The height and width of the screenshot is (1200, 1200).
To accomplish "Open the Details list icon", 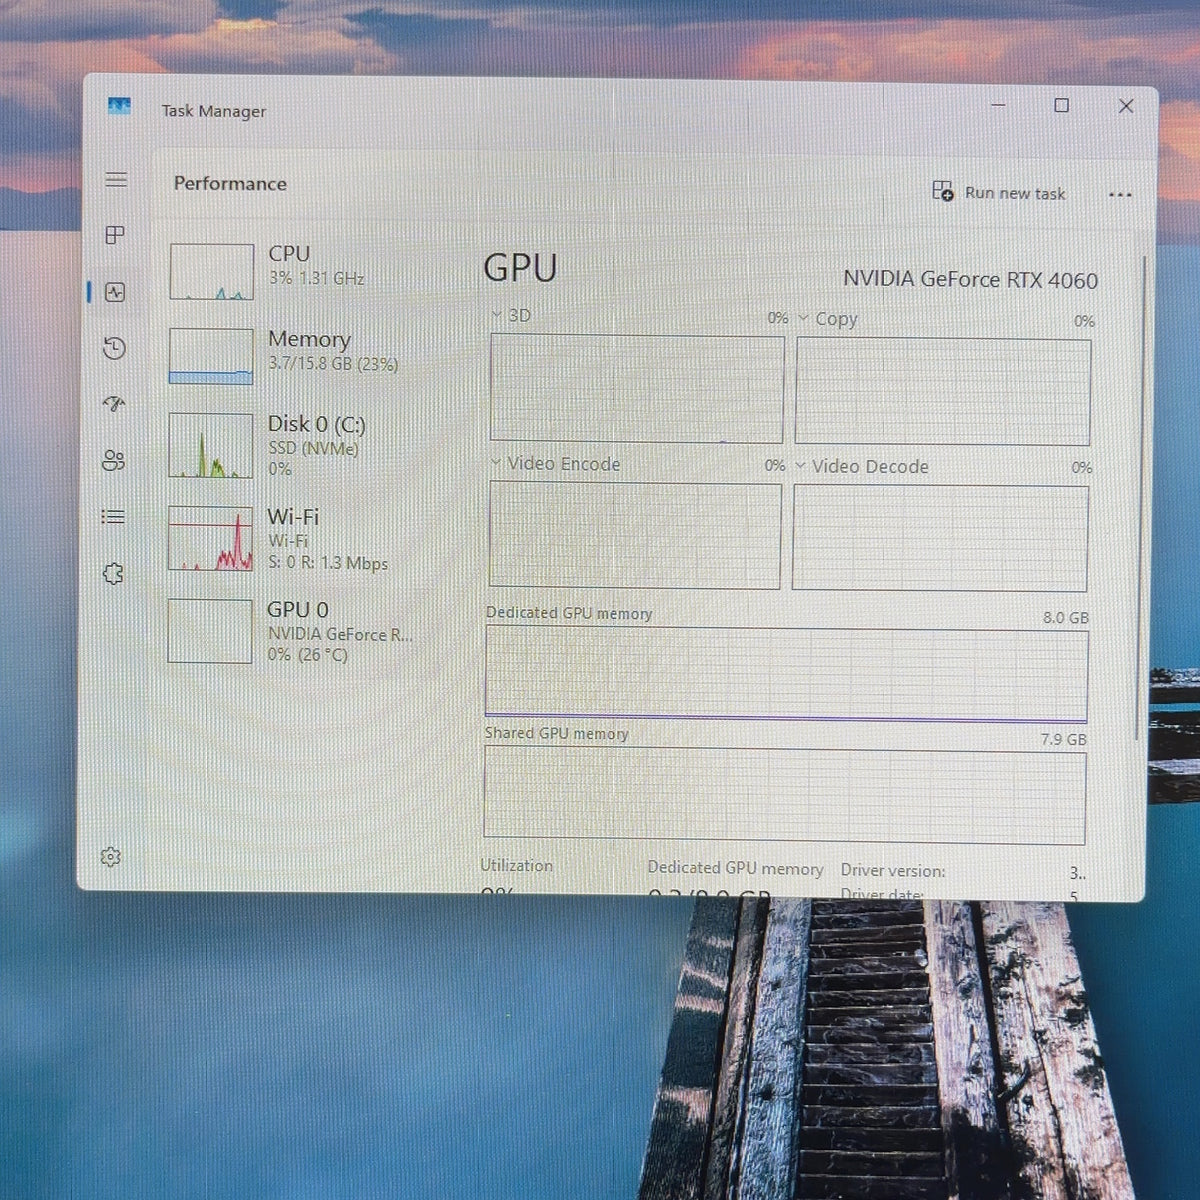I will click(113, 517).
